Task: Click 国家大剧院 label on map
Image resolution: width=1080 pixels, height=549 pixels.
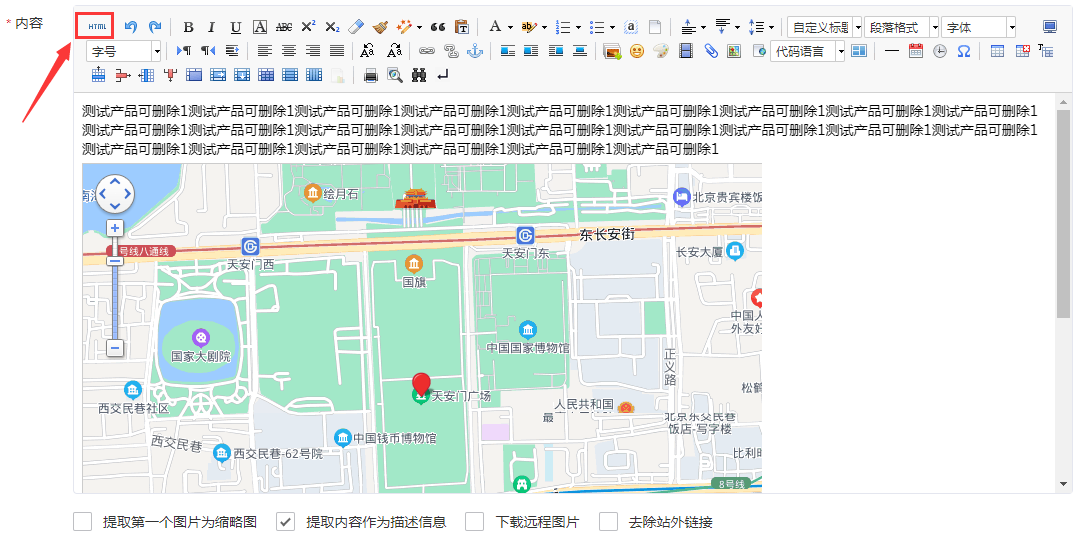Action: tap(201, 356)
